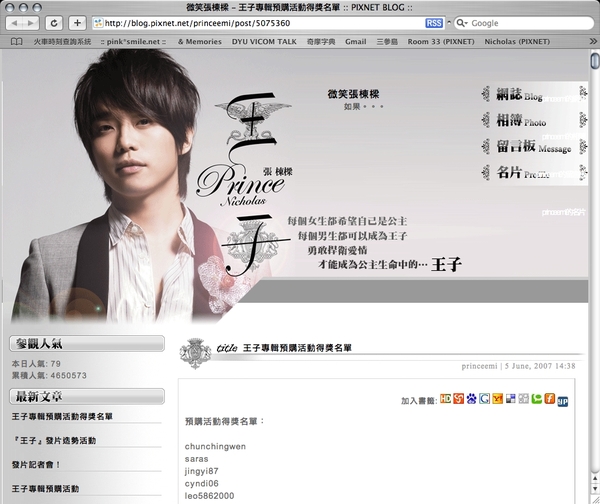Click the 本日人氣: 79 counter text
Viewport: 600px width, 504px height.
point(36,364)
